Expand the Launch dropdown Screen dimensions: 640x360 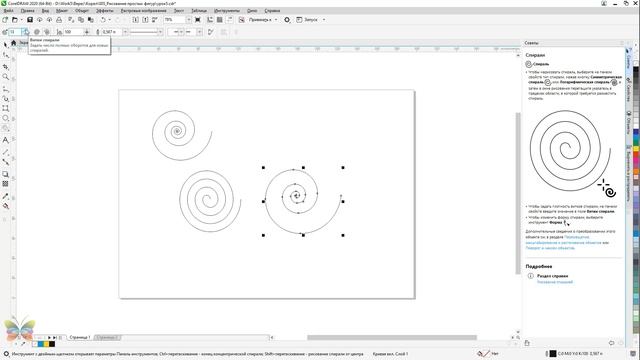coord(324,20)
